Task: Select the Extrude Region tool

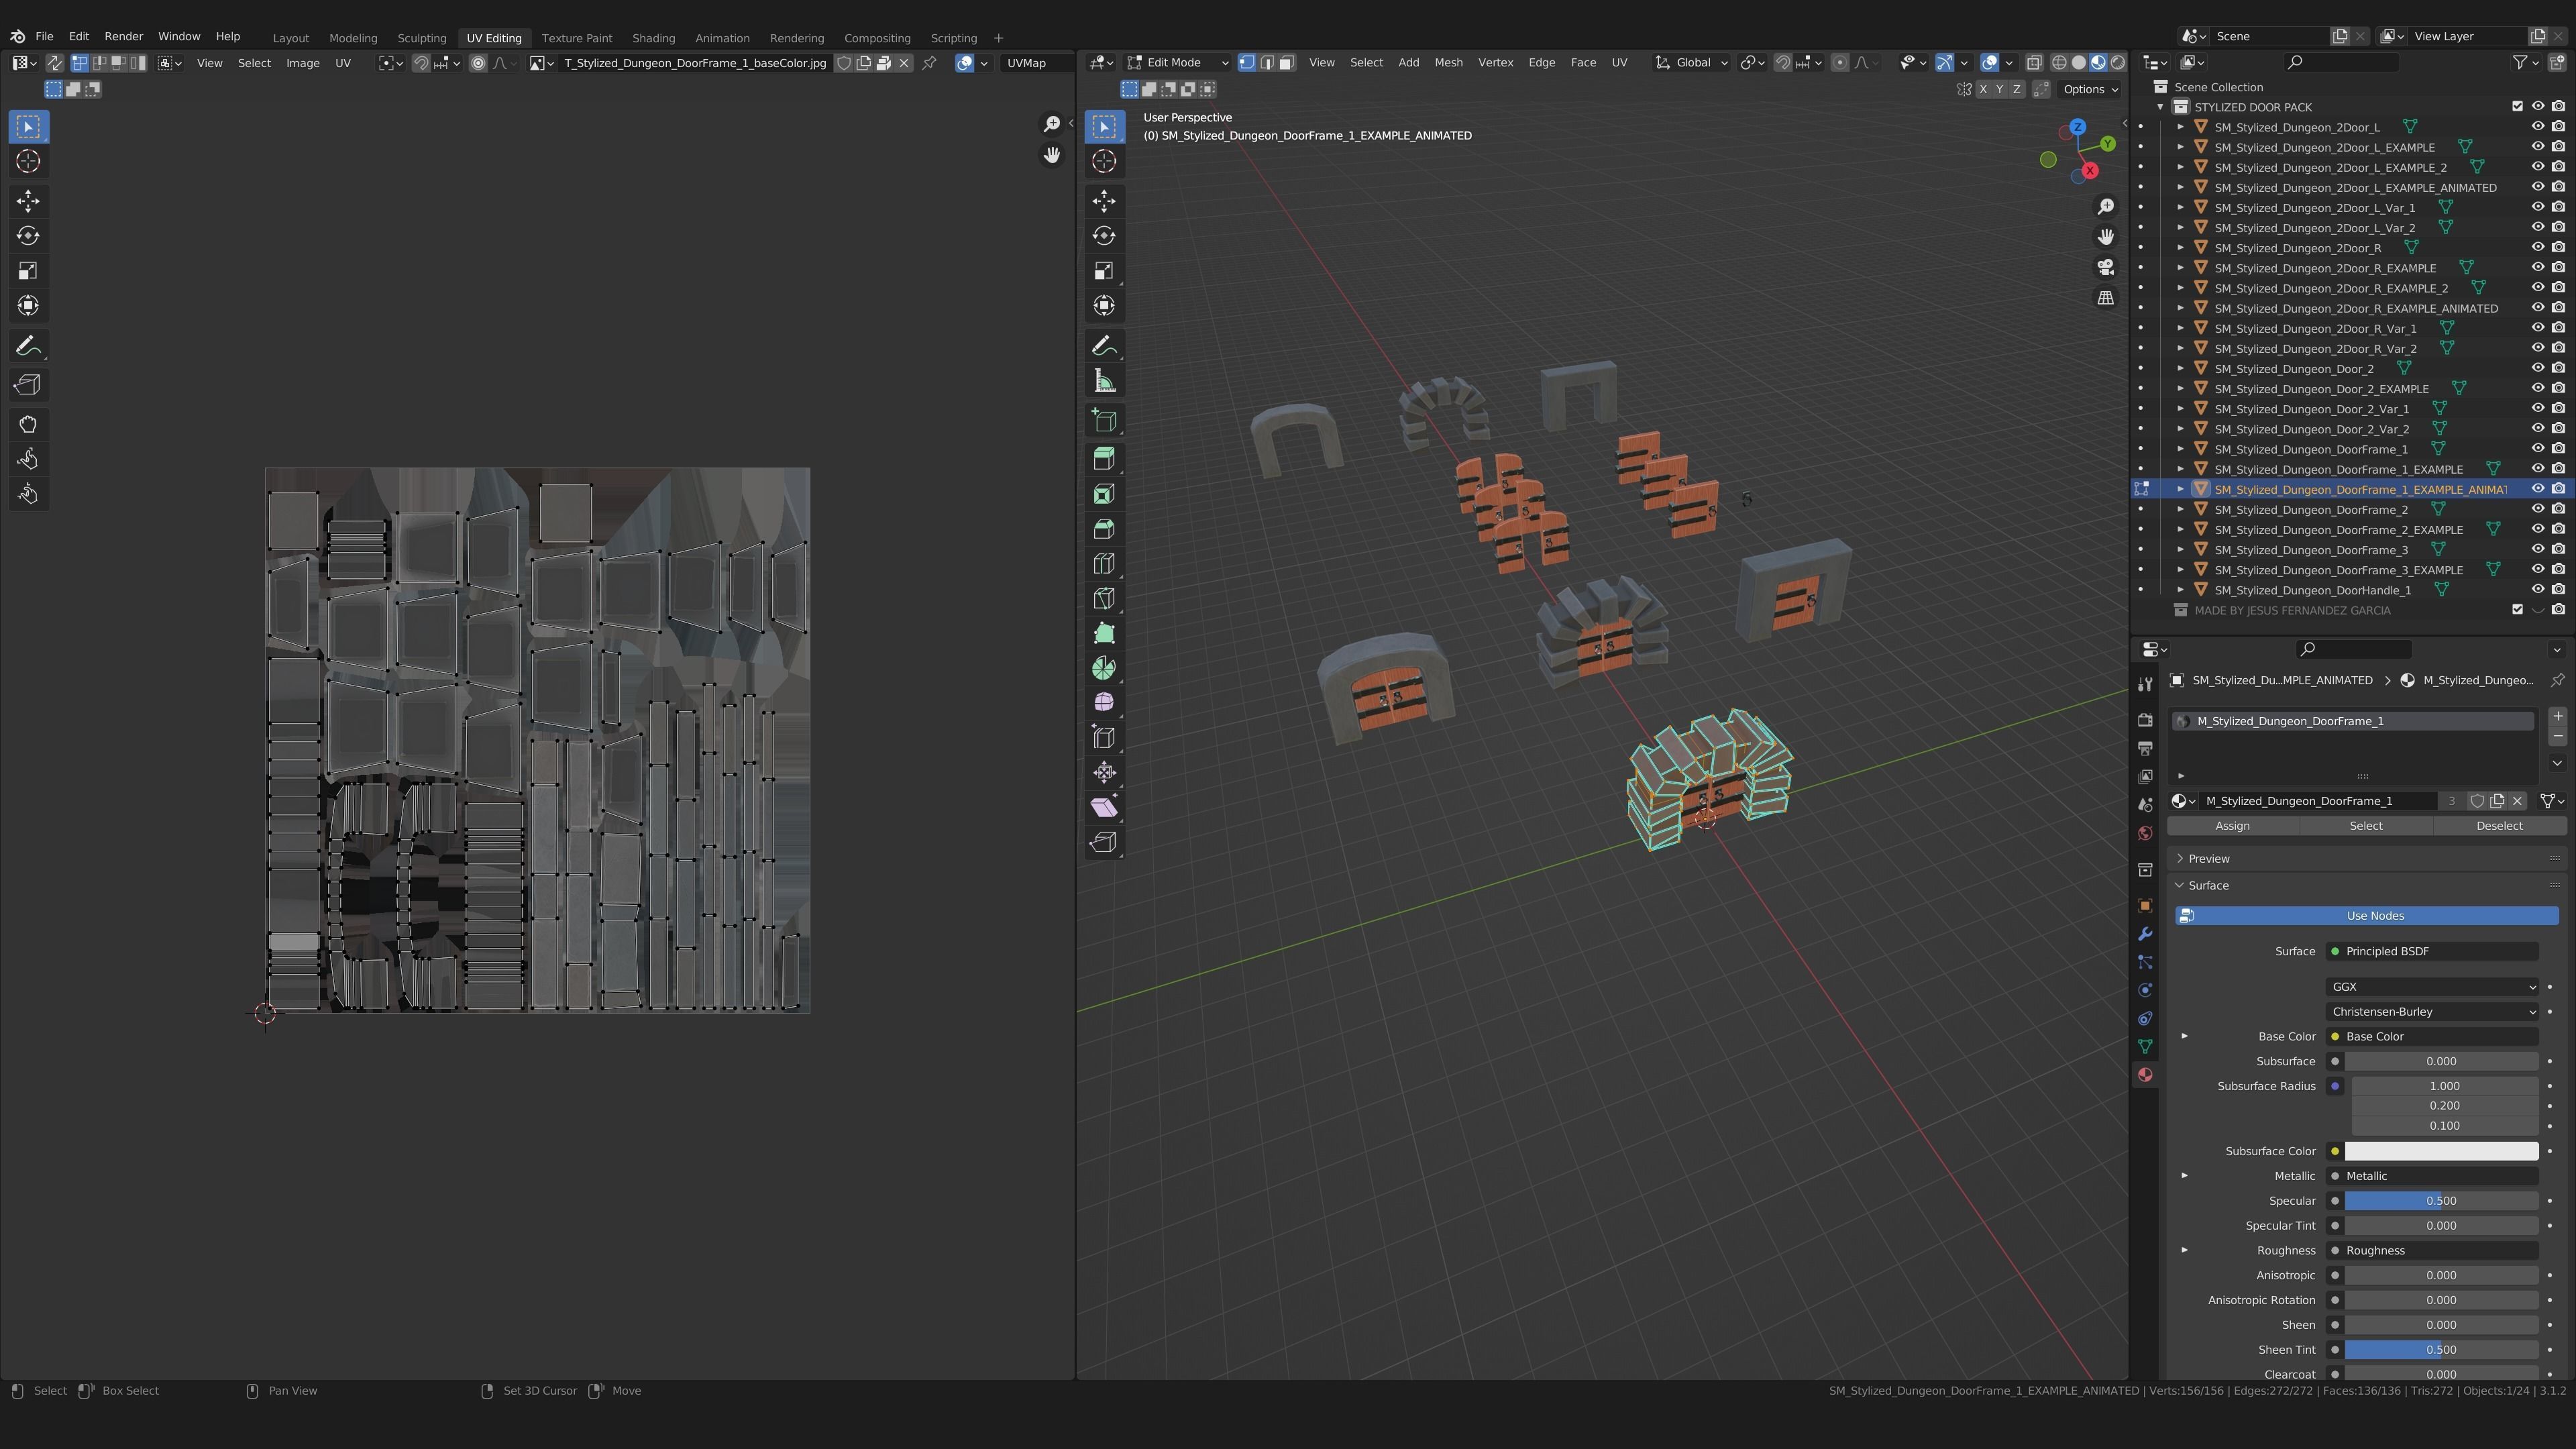Action: (1104, 459)
